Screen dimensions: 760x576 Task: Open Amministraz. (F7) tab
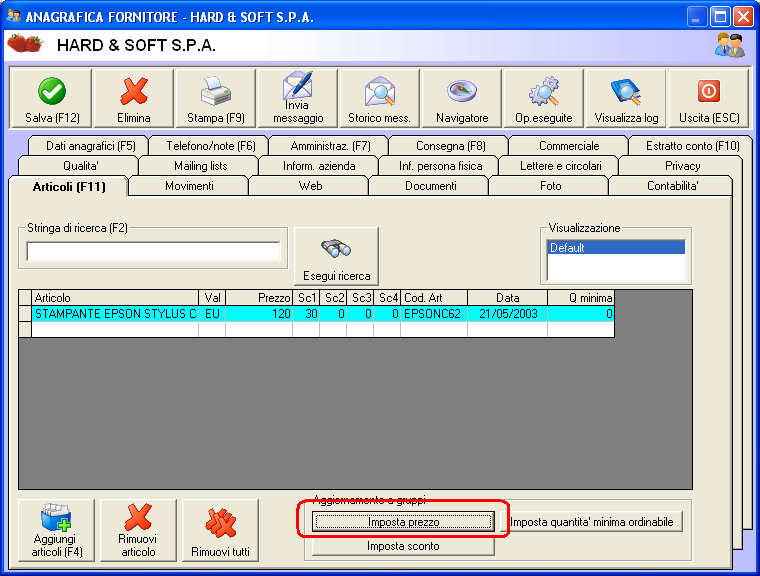[330, 146]
